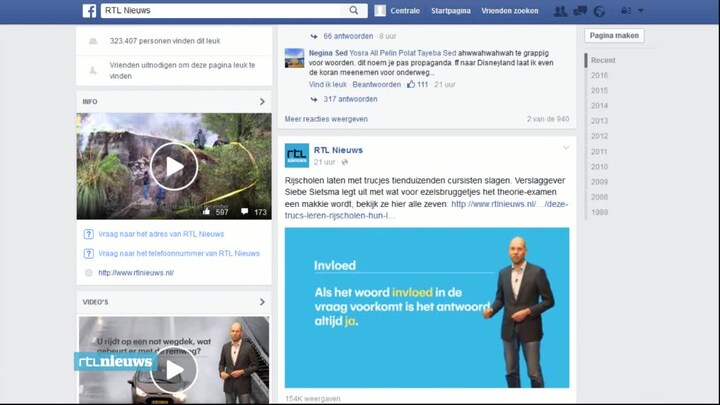
Task: Click the 173 comments bubble icon
Action: (244, 212)
